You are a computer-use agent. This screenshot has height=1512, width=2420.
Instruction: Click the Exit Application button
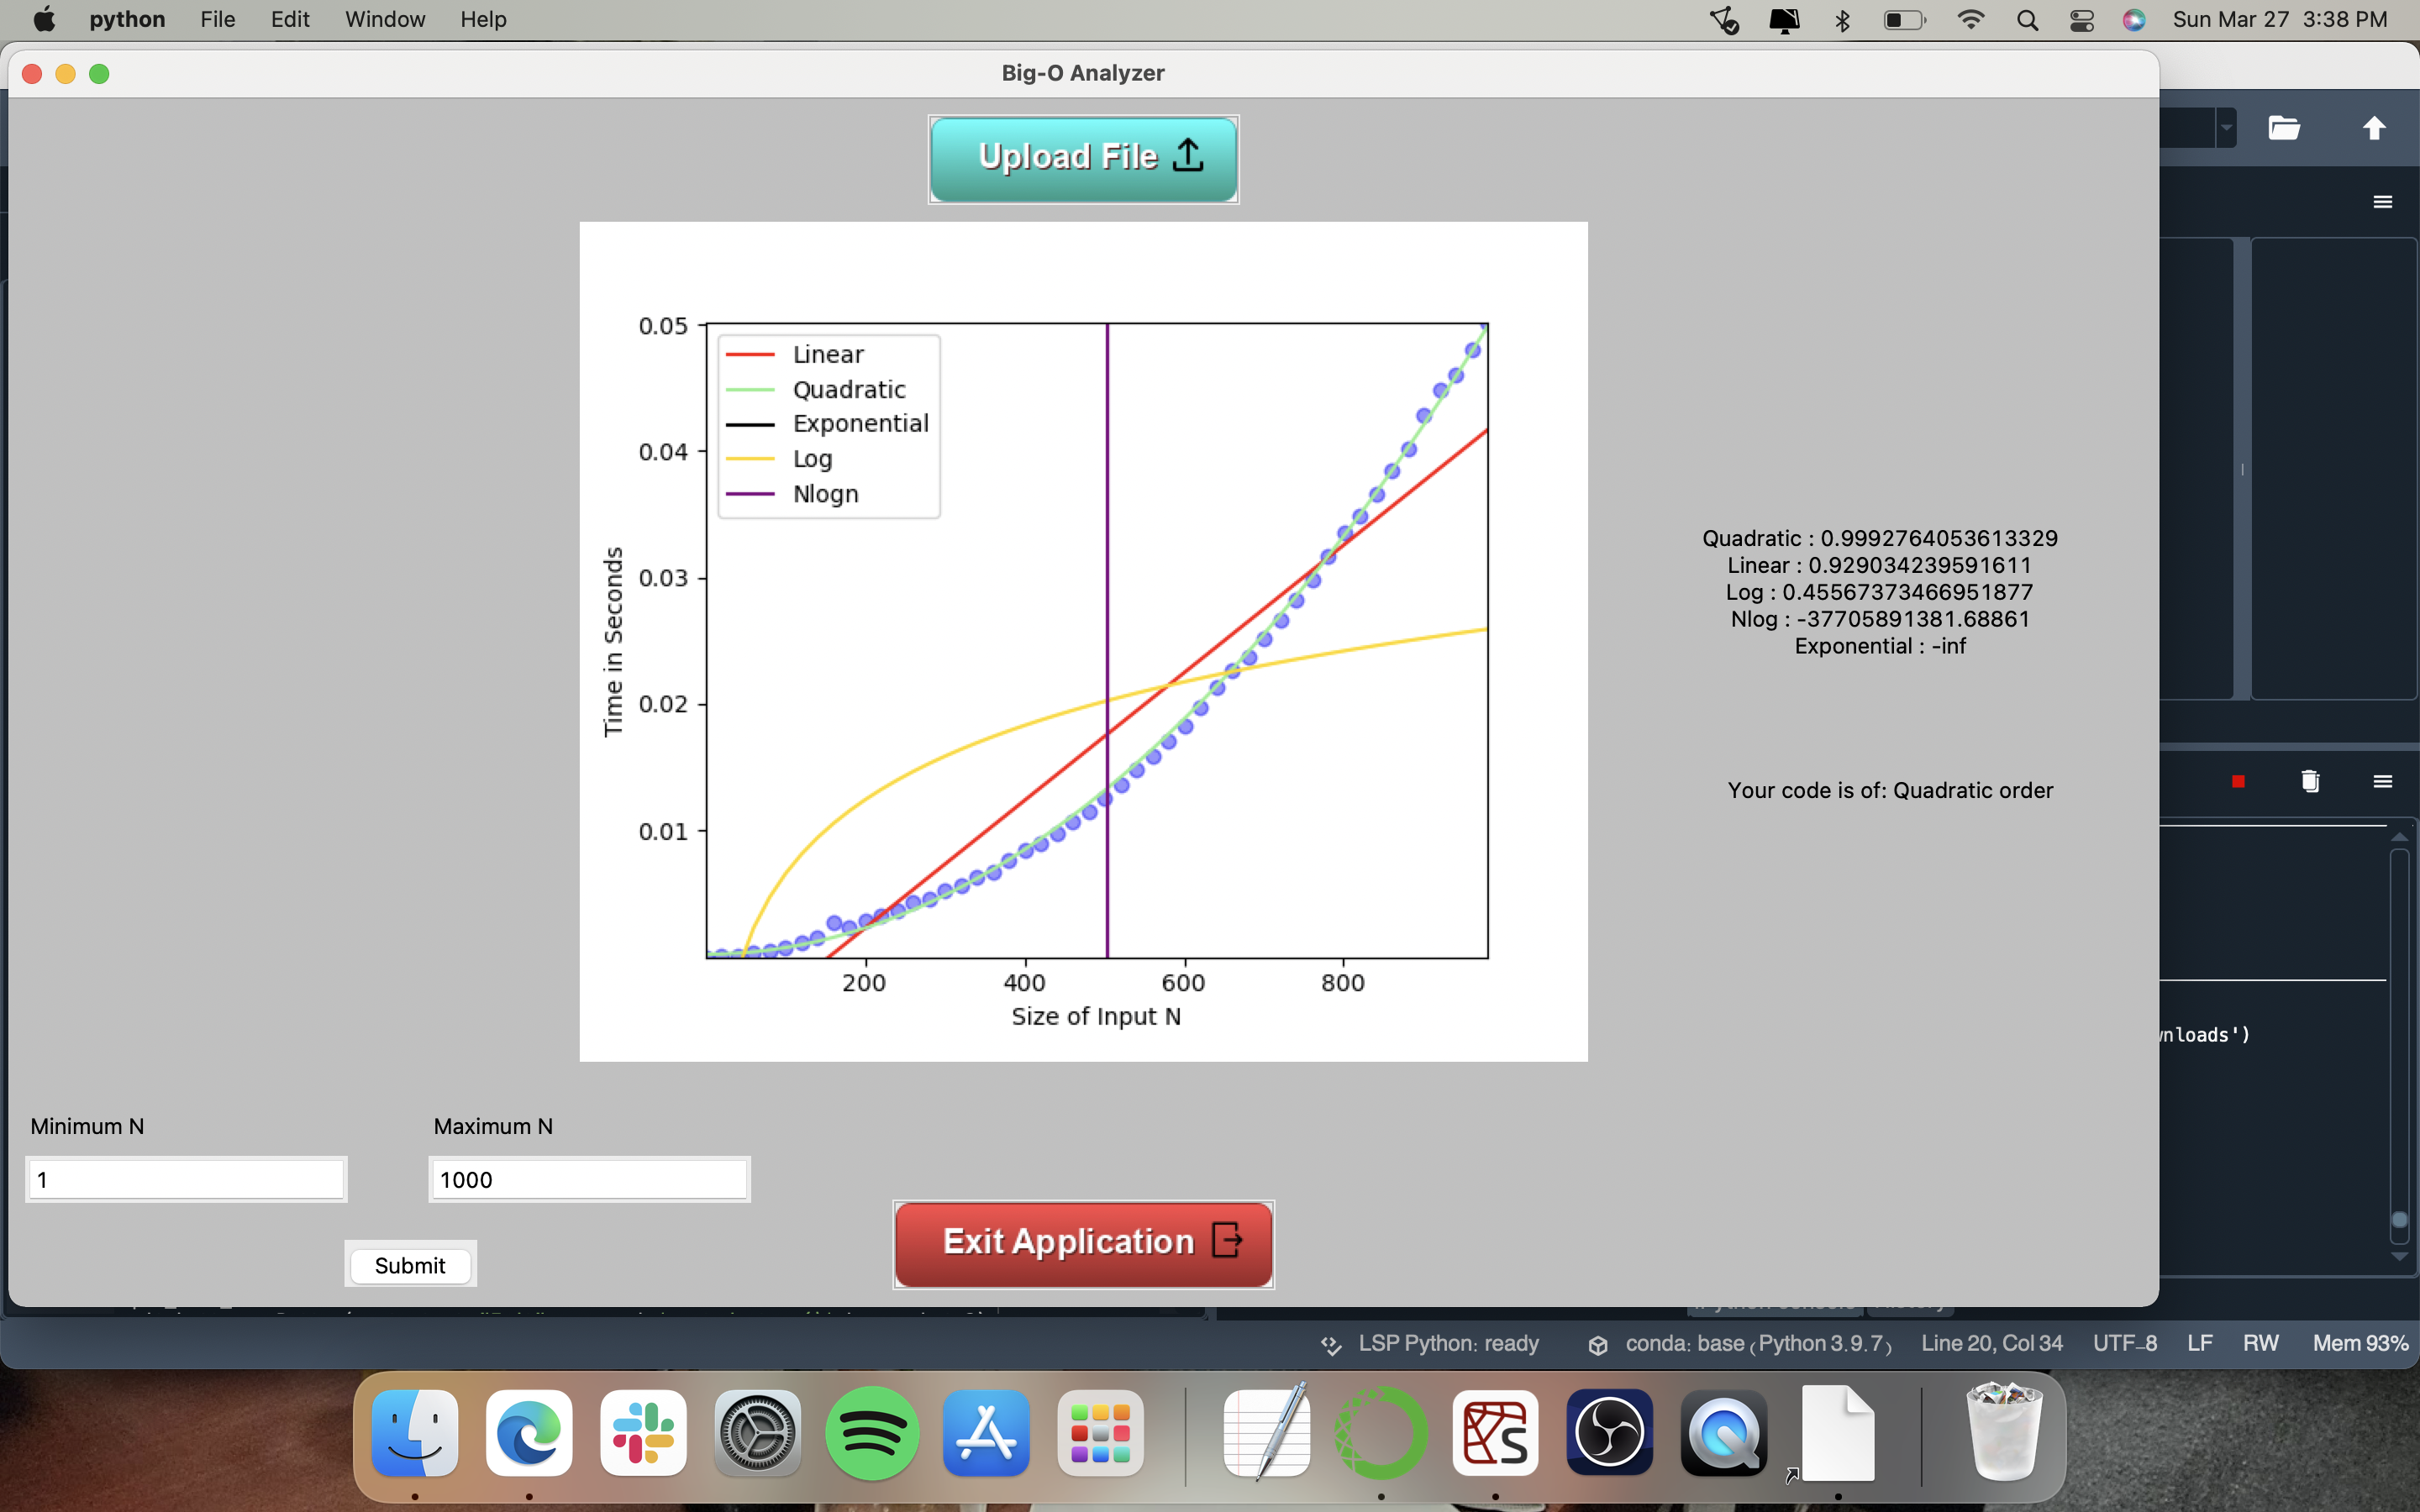(x=1083, y=1243)
